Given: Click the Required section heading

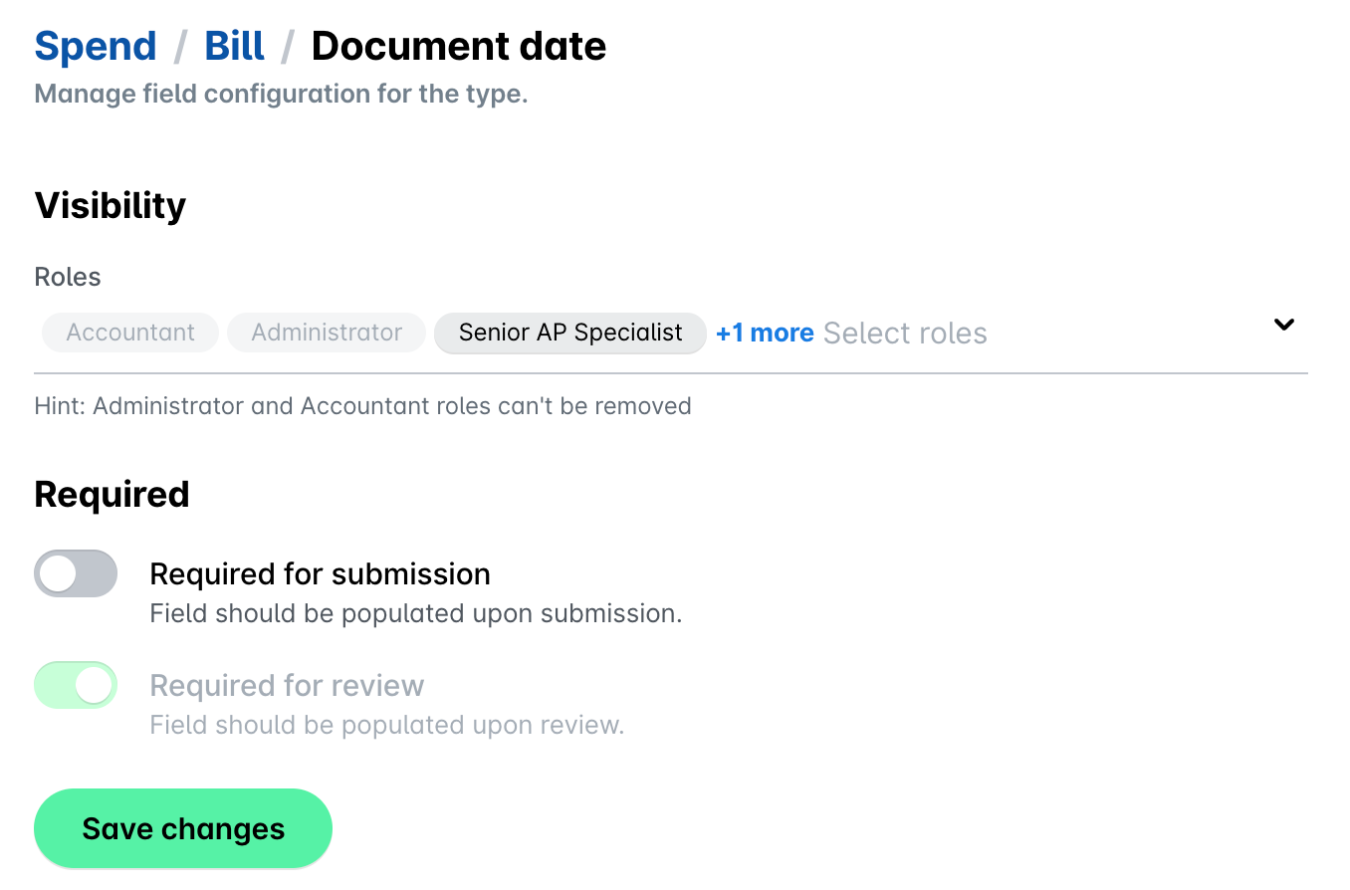Looking at the screenshot, I should point(112,494).
